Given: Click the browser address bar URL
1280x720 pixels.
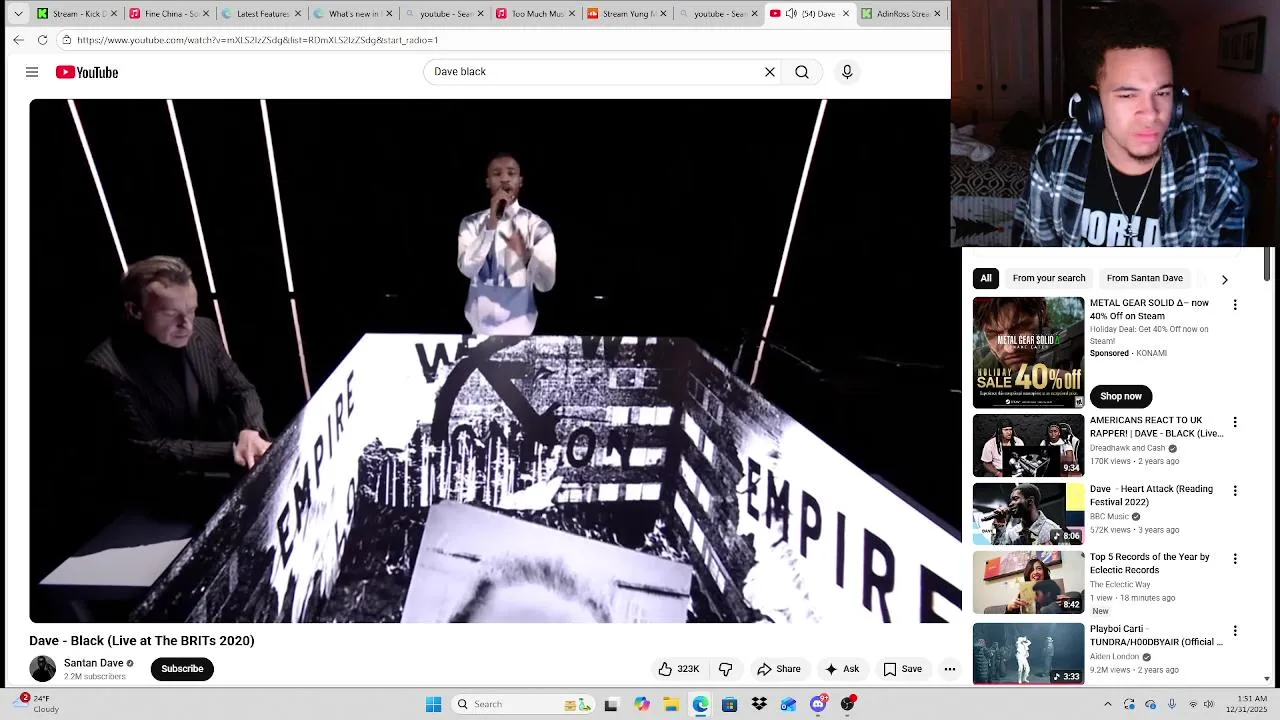Looking at the screenshot, I should (257, 40).
